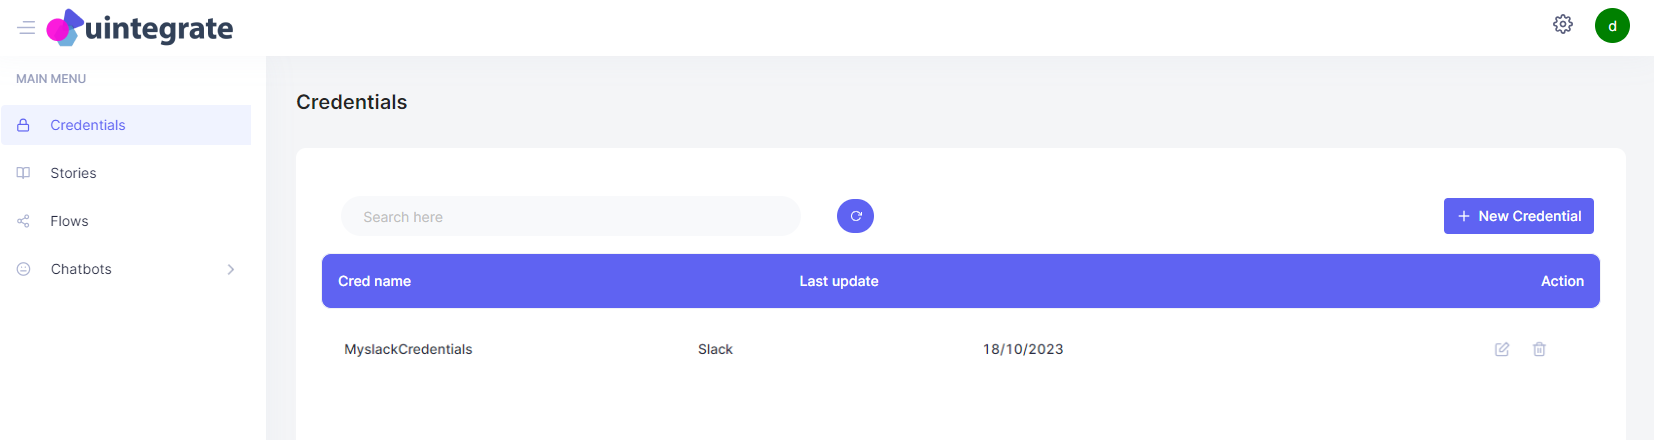
Task: Refresh the credentials list
Action: click(x=855, y=216)
